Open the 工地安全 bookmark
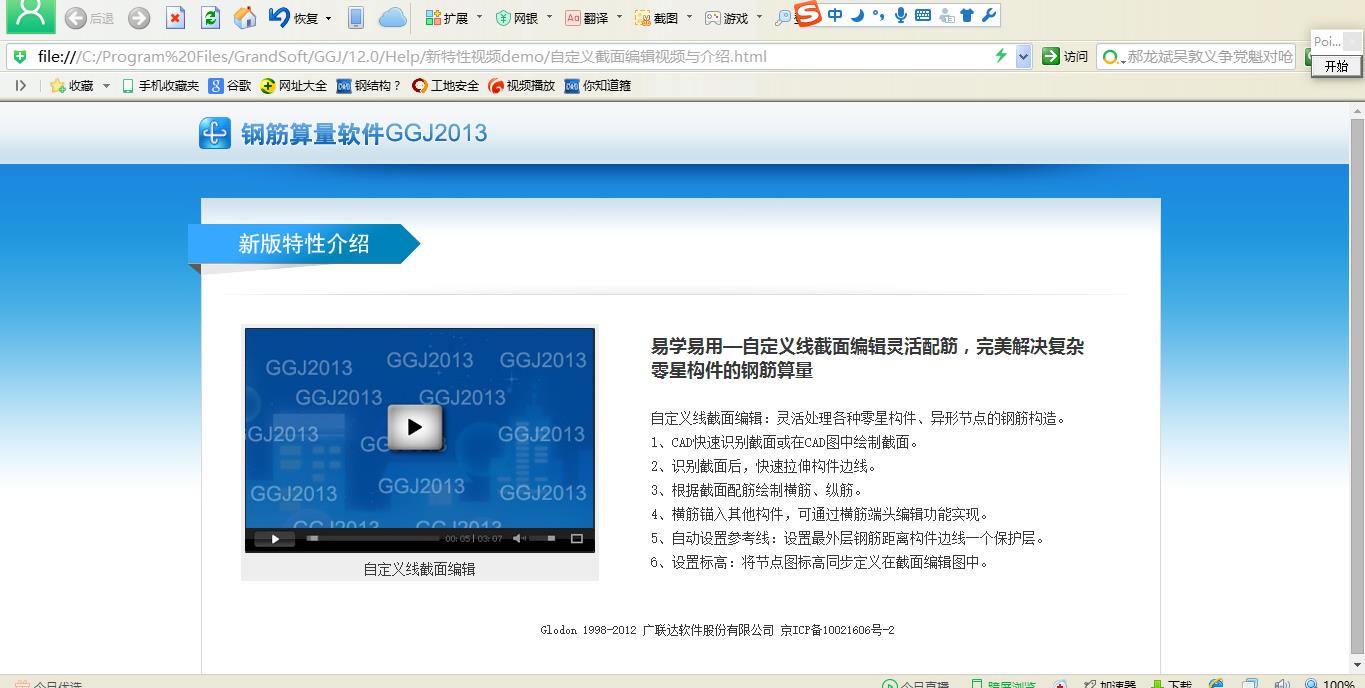This screenshot has height=688, width=1365. click(445, 86)
